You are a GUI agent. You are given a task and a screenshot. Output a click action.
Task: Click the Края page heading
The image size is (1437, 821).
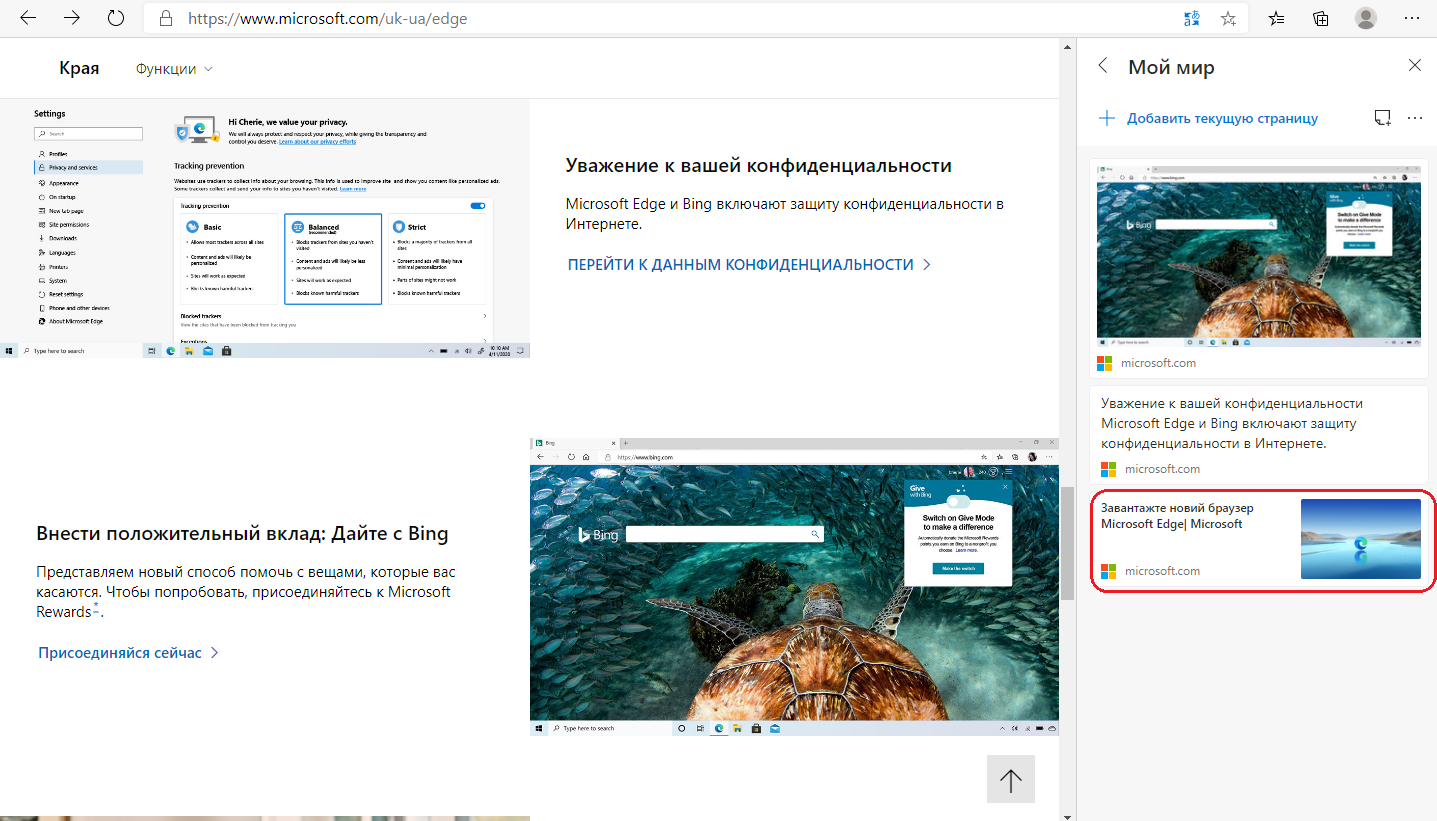(x=79, y=68)
